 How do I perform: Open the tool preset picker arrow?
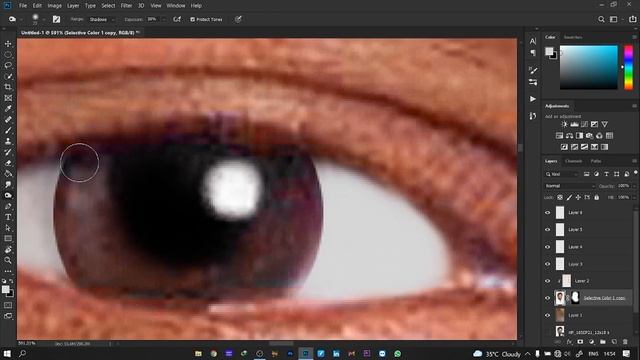point(21,19)
